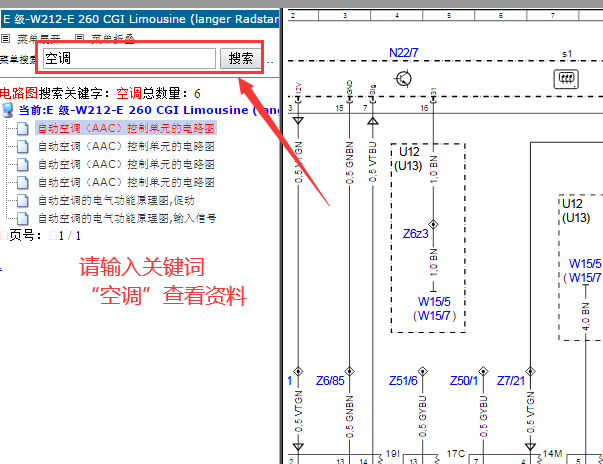Screen dimensions: 603x464
Task: Click the 搜索 search button
Action: pos(241,58)
